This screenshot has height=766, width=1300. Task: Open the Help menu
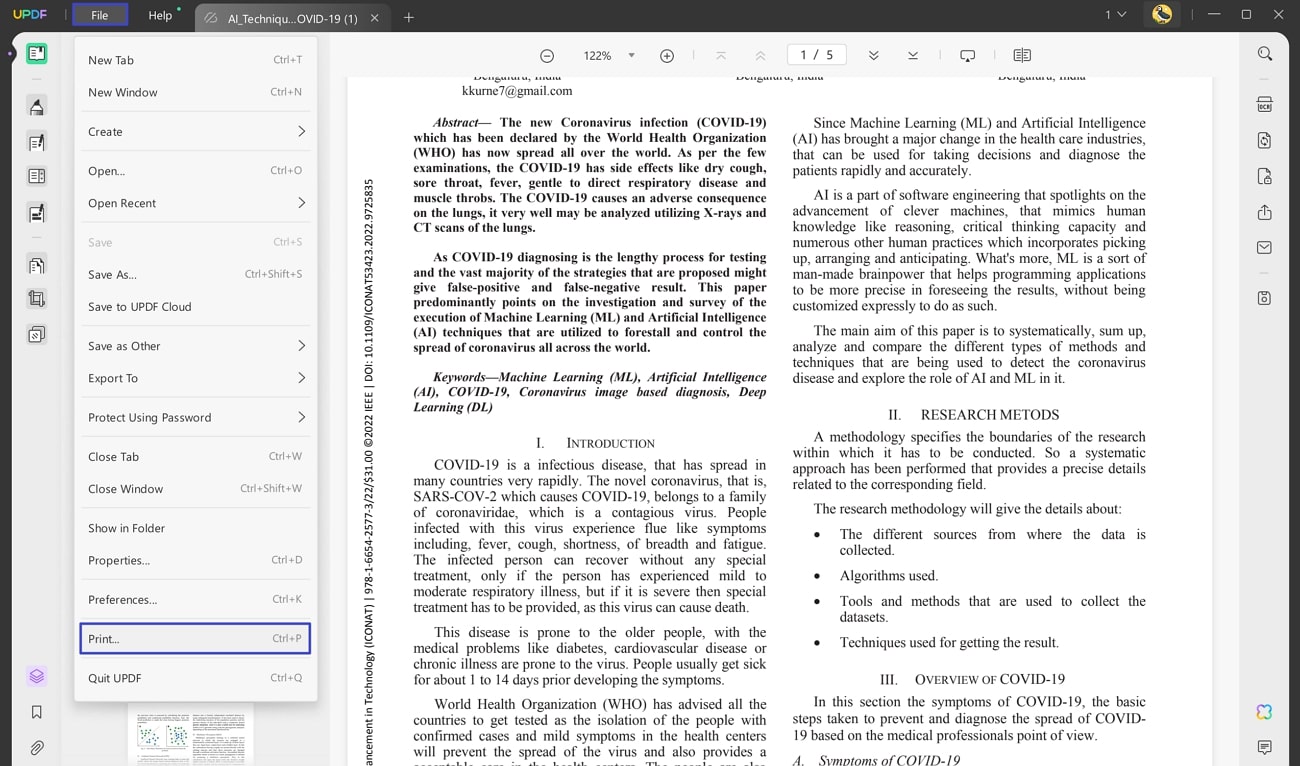point(160,16)
